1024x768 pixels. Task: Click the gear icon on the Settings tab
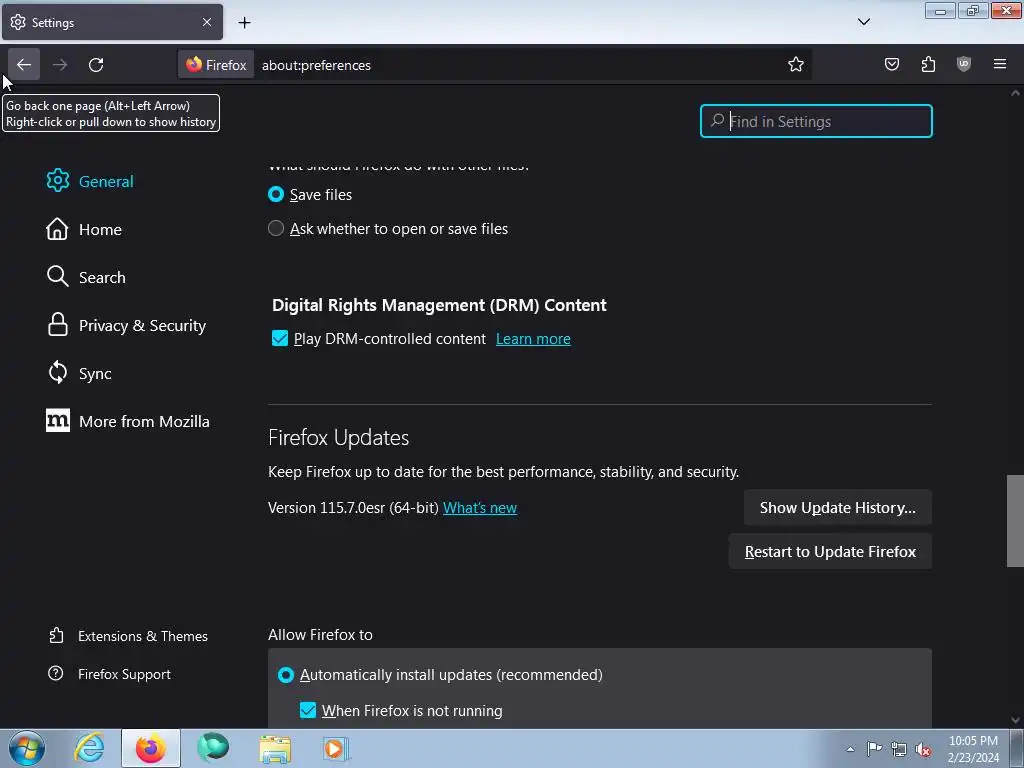tap(18, 22)
